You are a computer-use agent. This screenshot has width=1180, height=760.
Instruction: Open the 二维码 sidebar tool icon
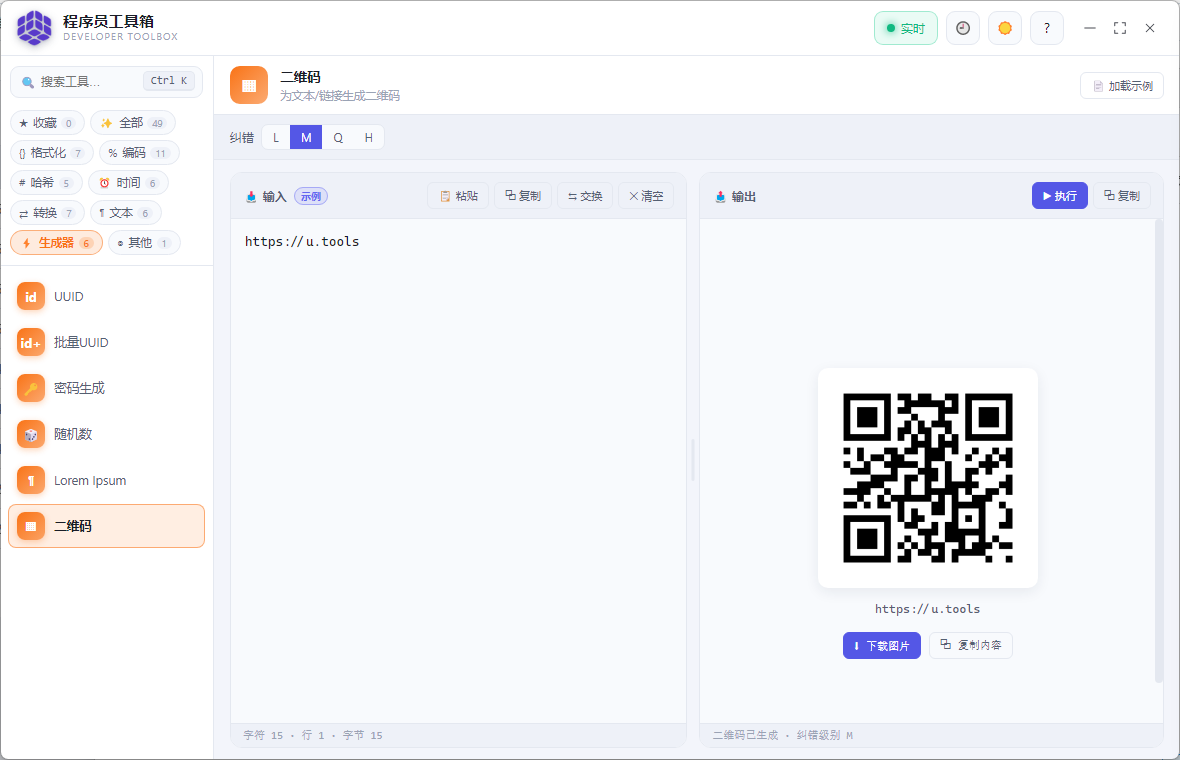pos(31,526)
